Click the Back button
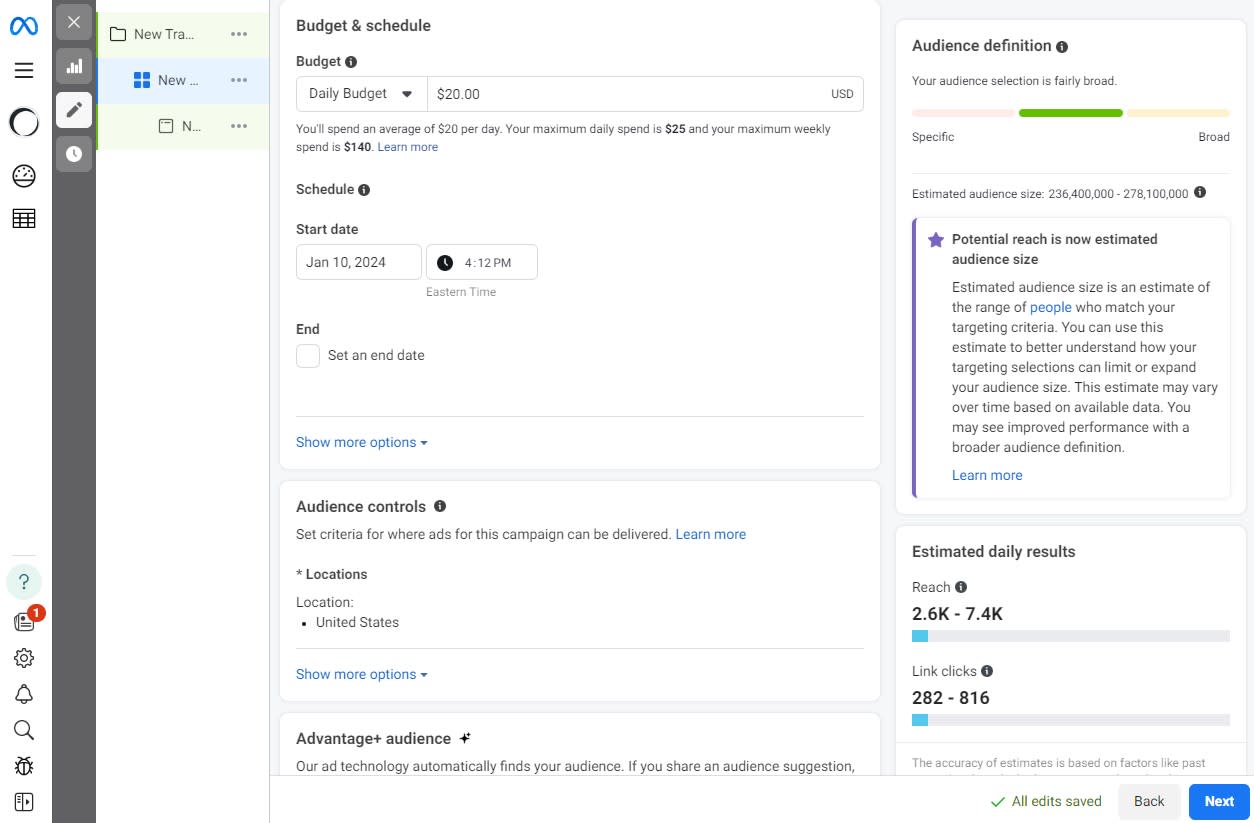 [1149, 801]
